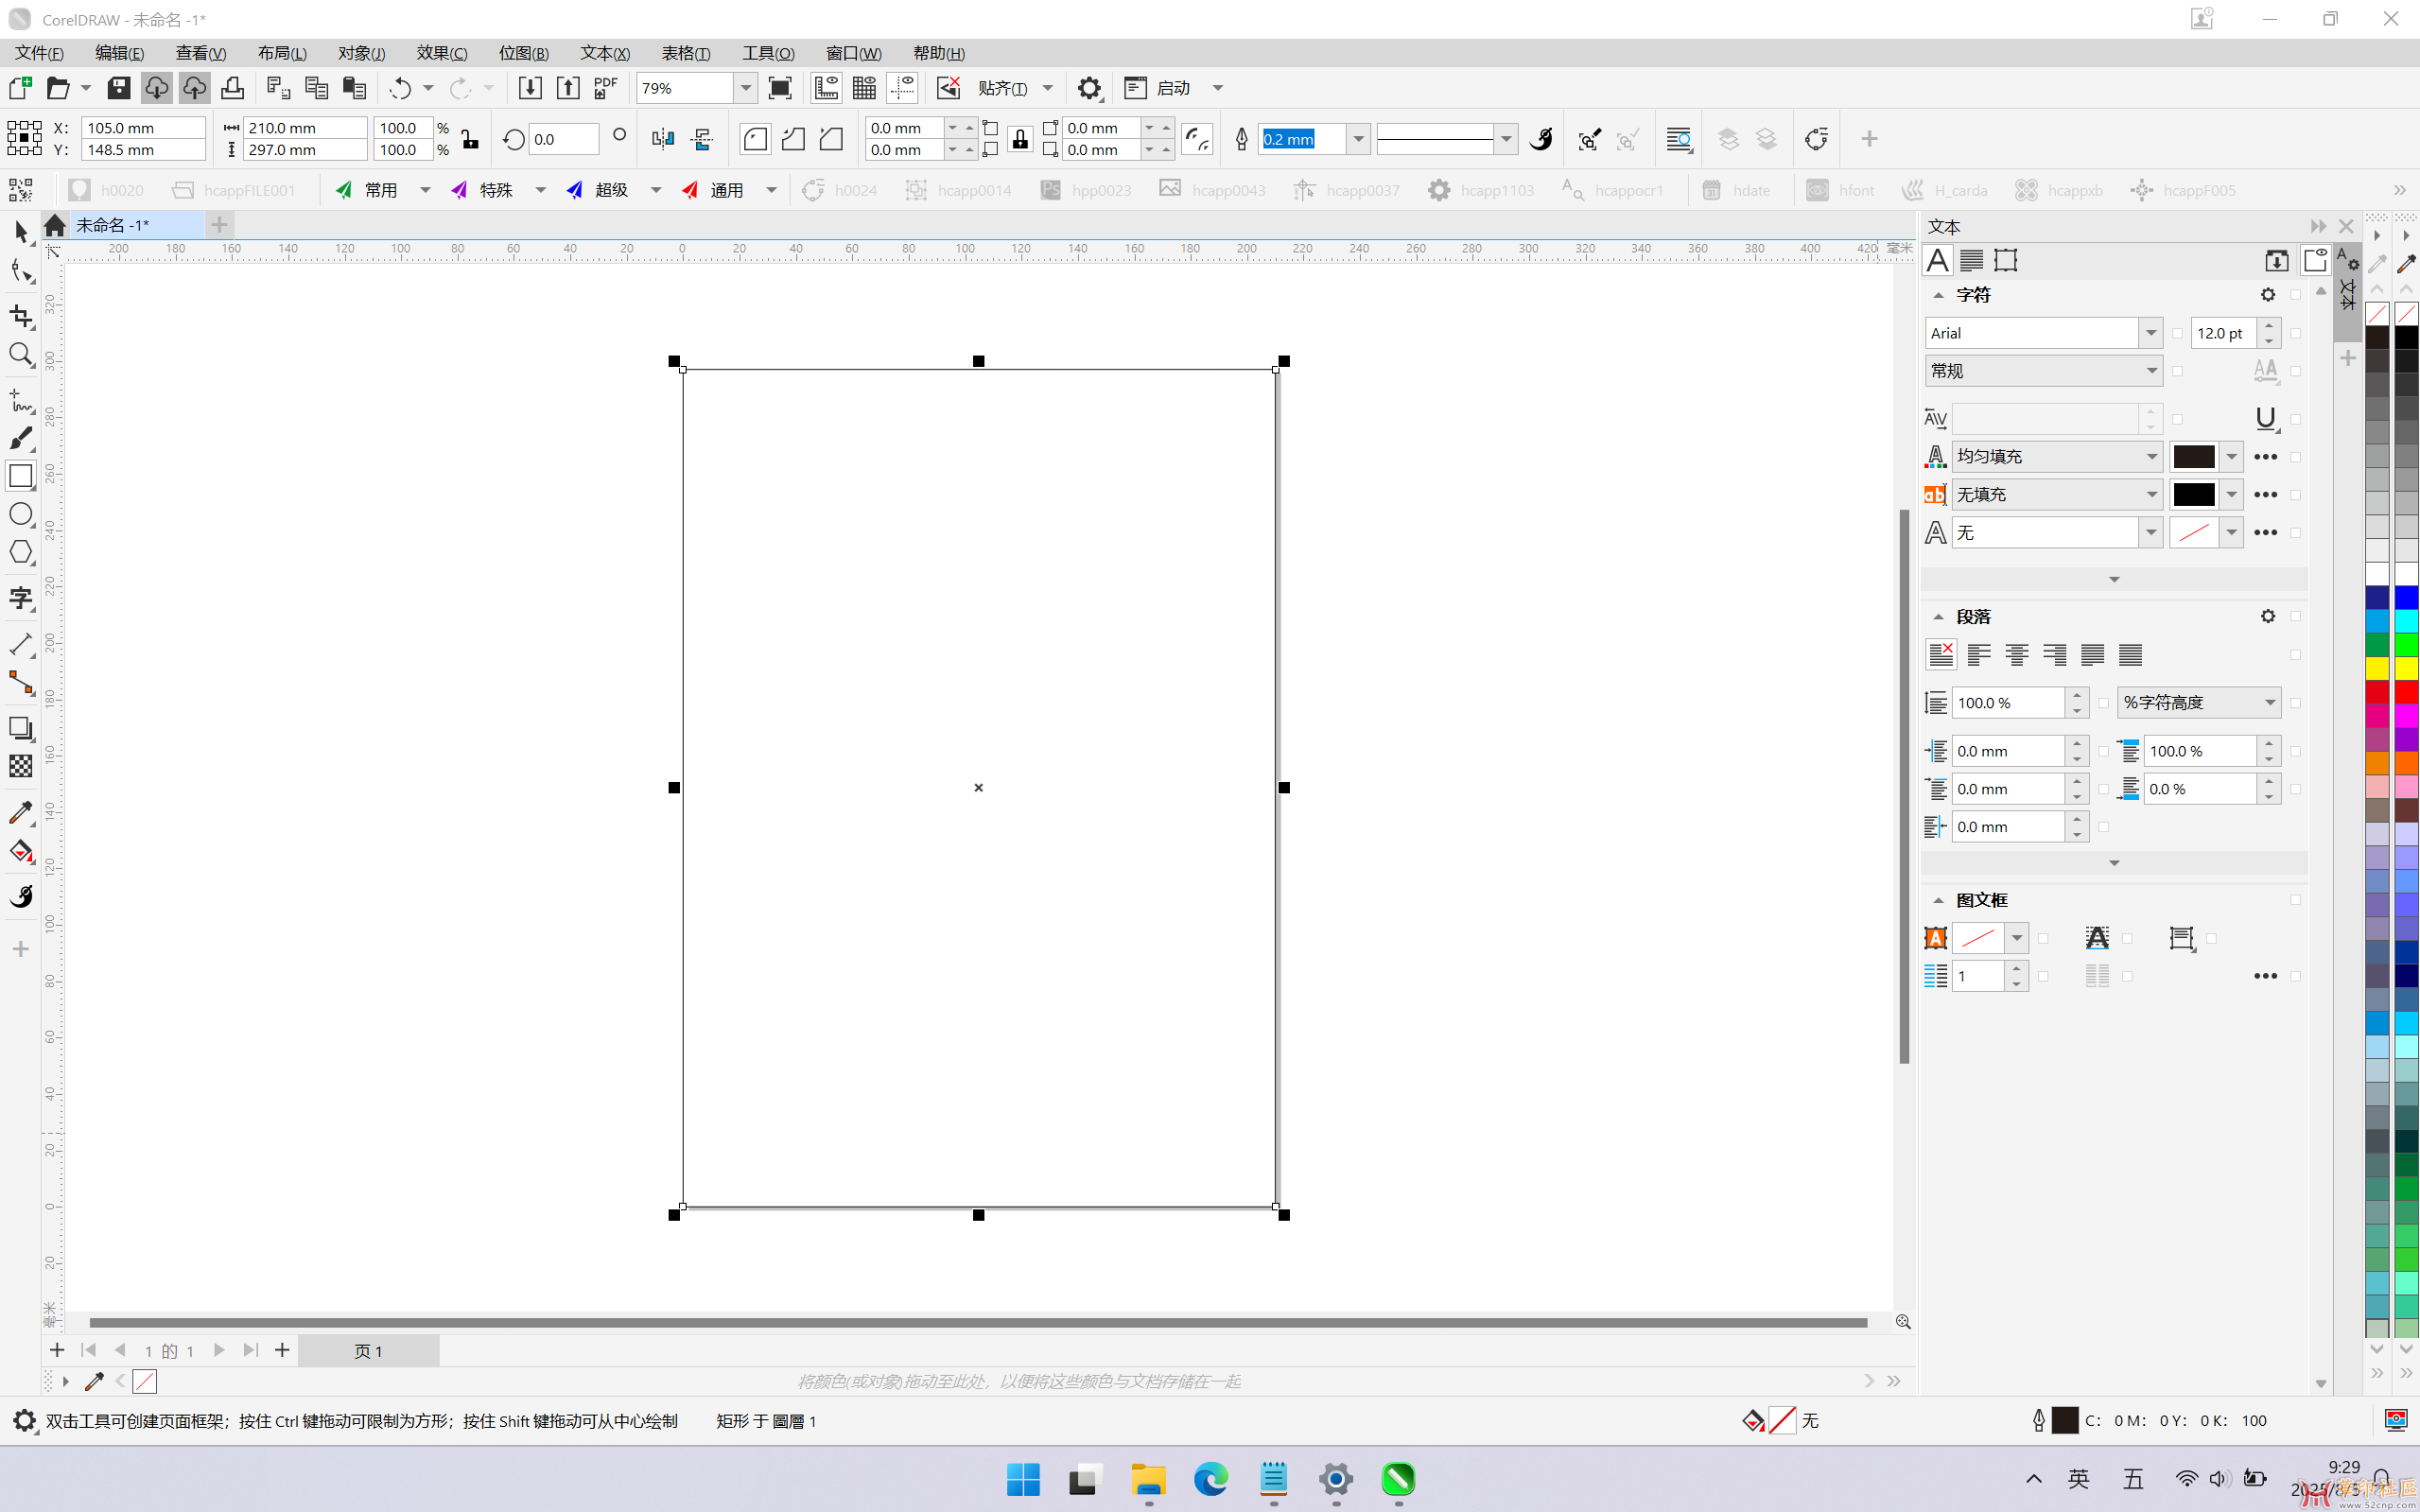Image resolution: width=2420 pixels, height=1512 pixels.
Task: Toggle show rulers icon in toolbar
Action: 826,88
